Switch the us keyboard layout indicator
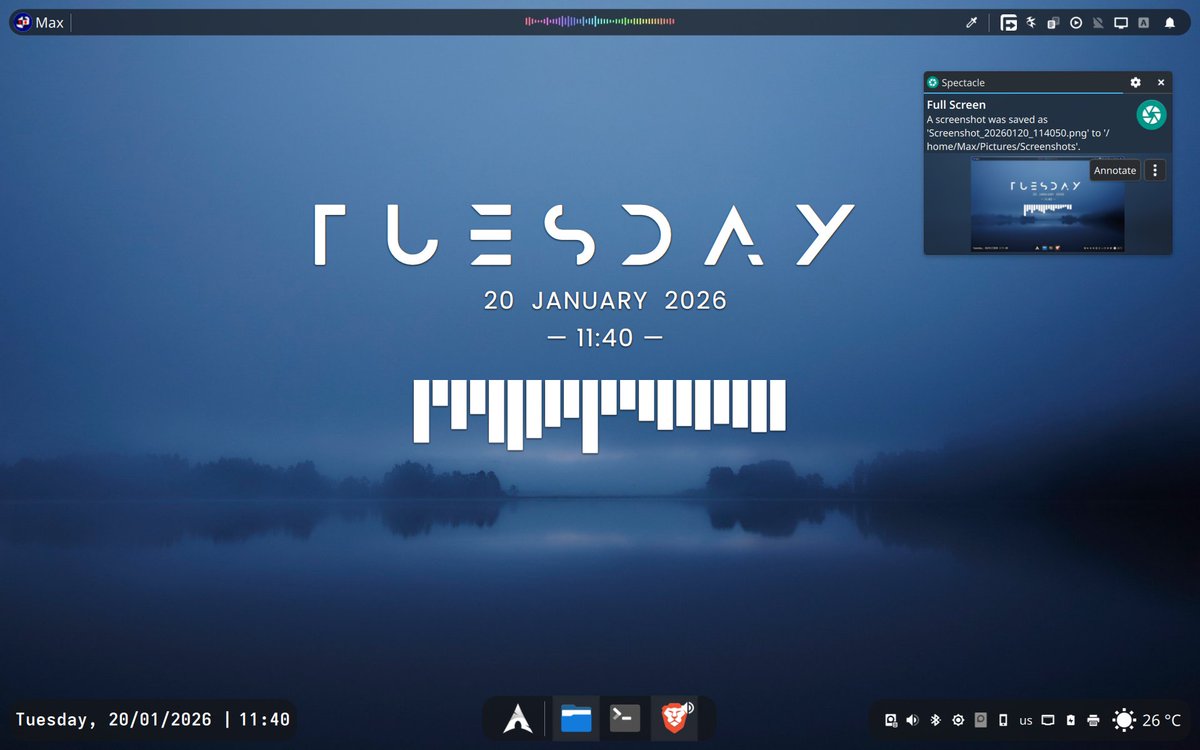 (1026, 720)
